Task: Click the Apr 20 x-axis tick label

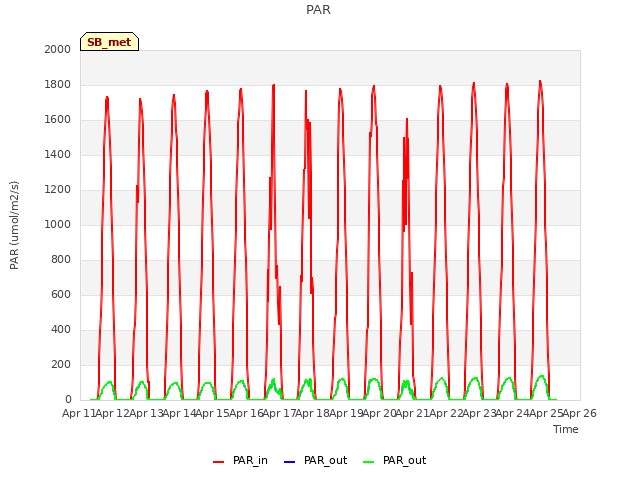Action: point(379,413)
